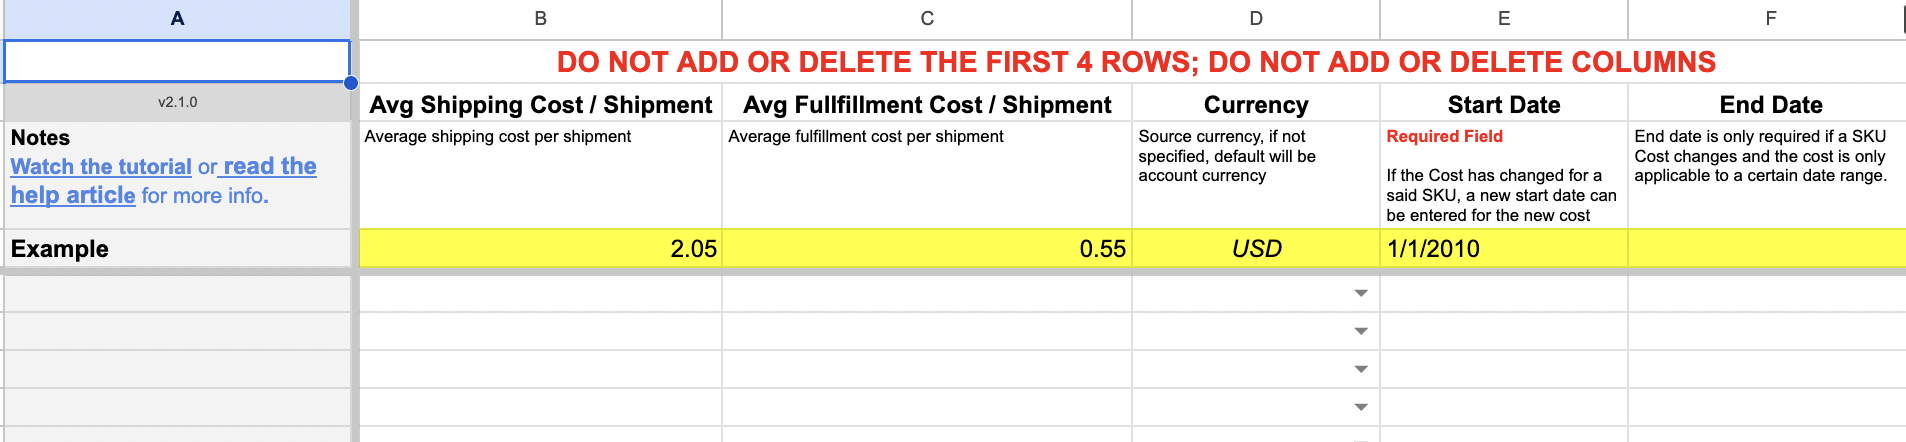The width and height of the screenshot is (1906, 442).
Task: Click the red DO NOT ADD OR DELETE warning cell
Action: [1135, 62]
